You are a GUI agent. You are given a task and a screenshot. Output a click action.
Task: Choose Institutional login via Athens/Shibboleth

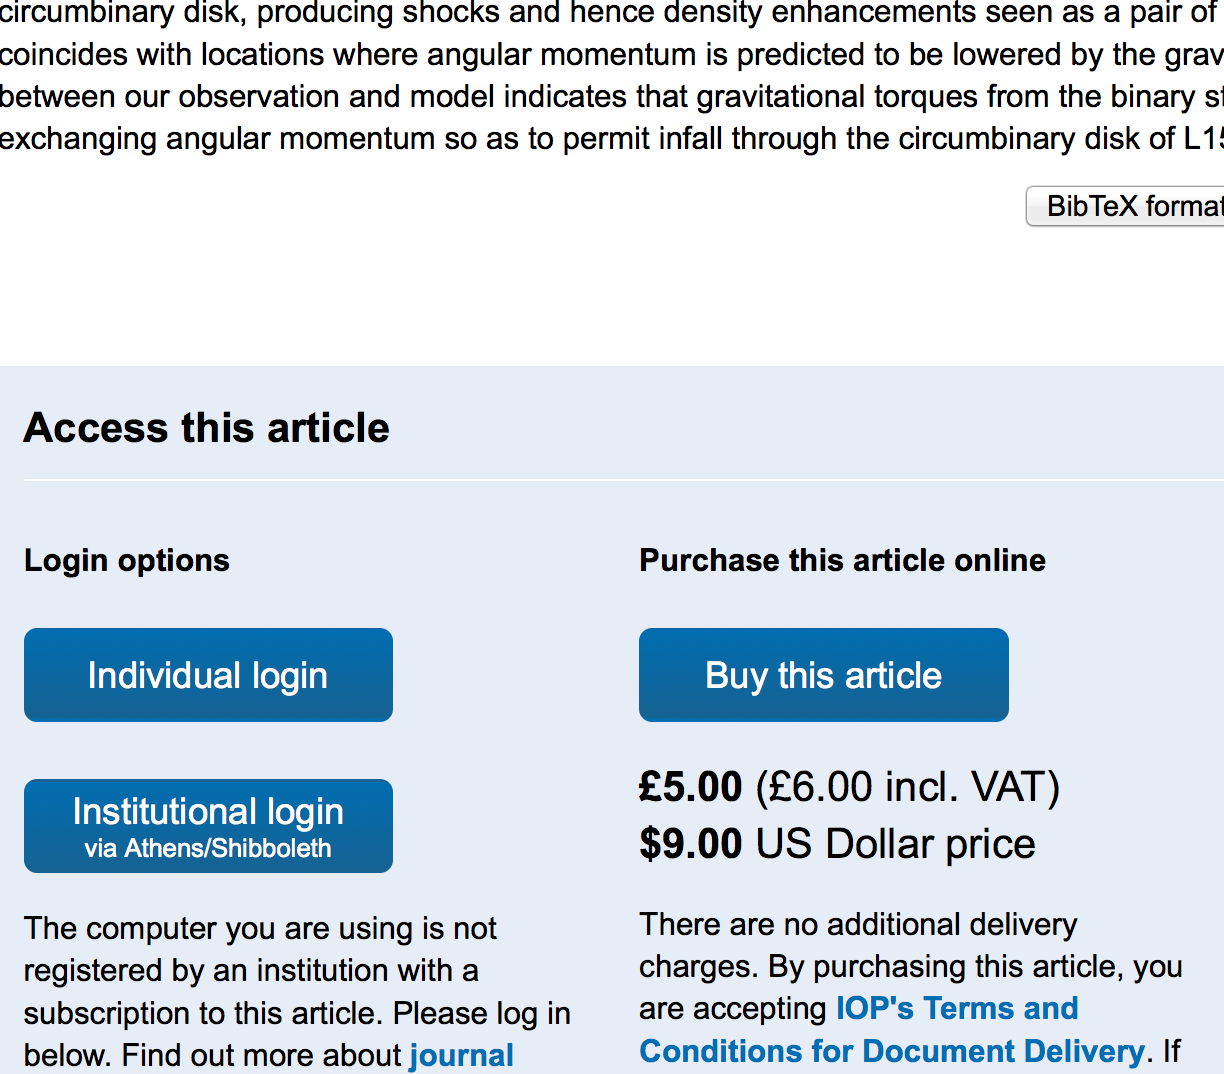(208, 826)
